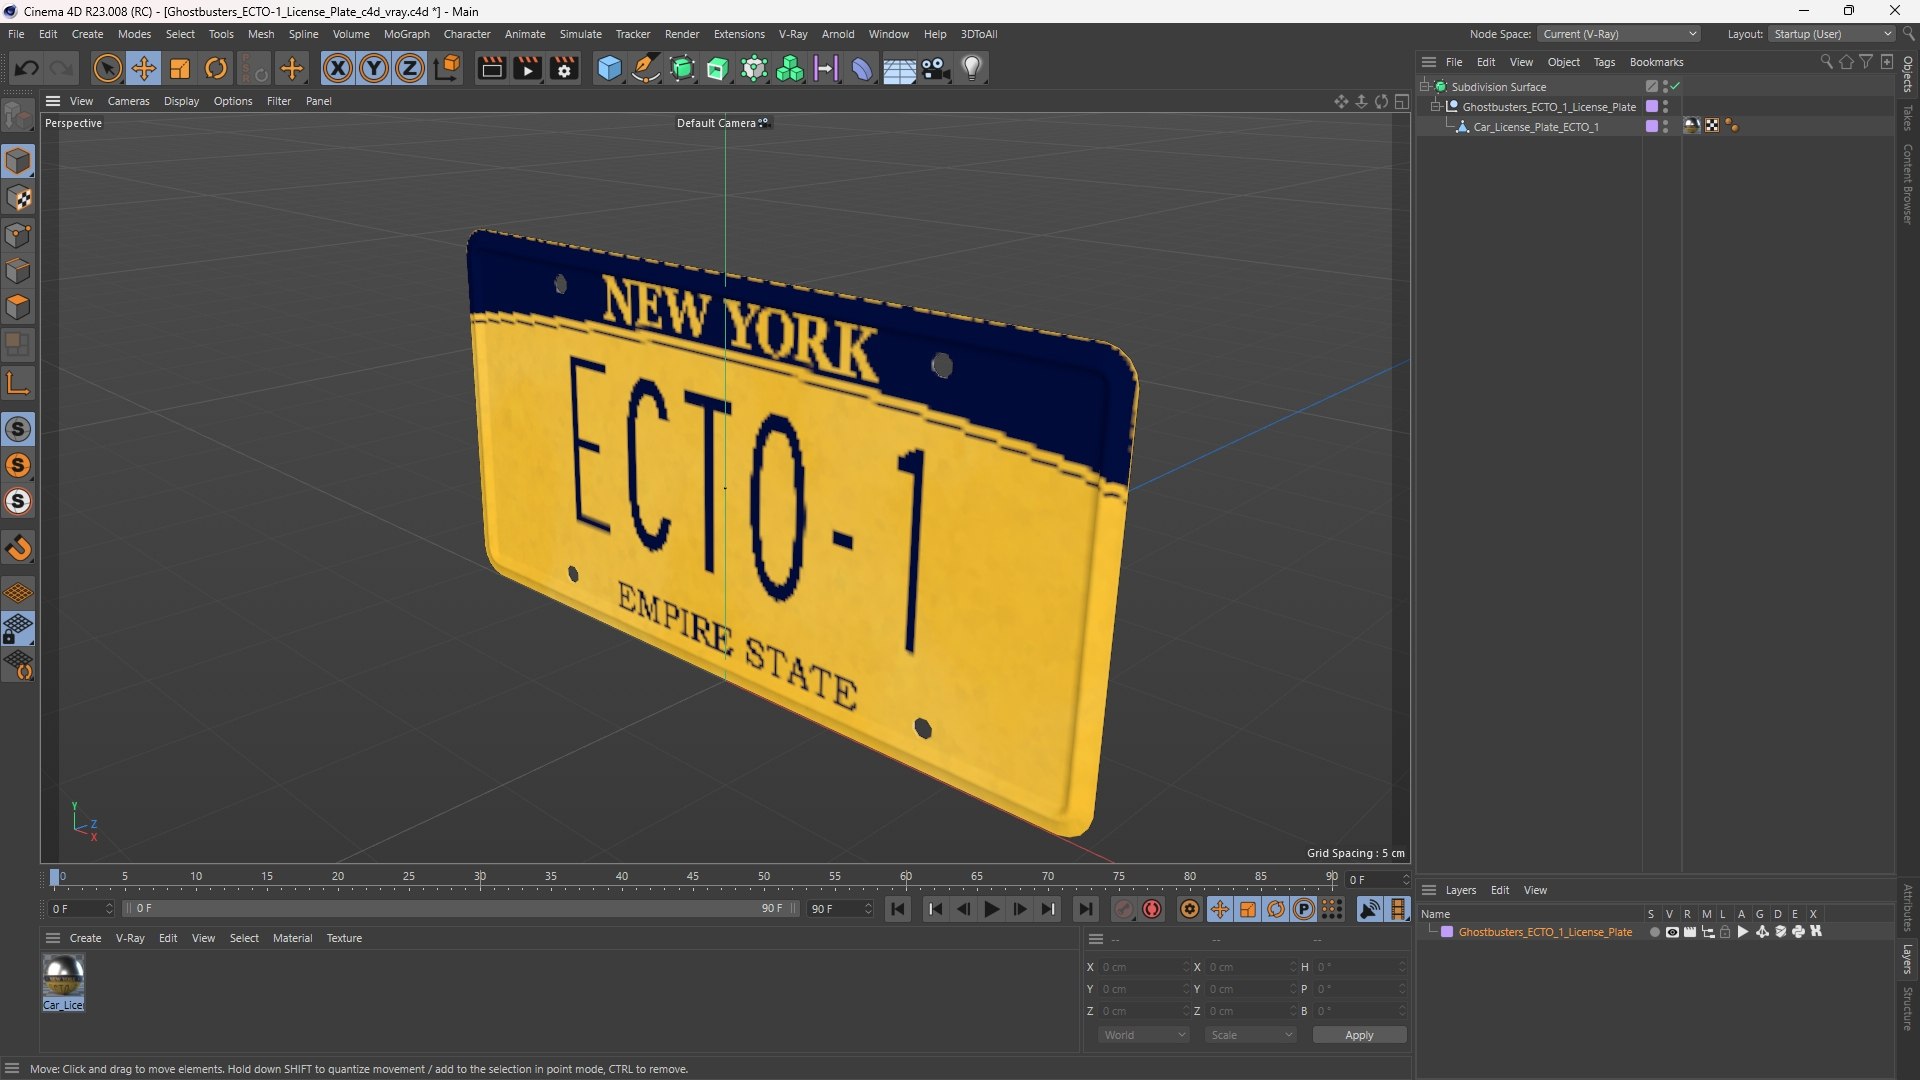This screenshot has width=1920, height=1080.
Task: Open viewport Display menu
Action: [181, 101]
